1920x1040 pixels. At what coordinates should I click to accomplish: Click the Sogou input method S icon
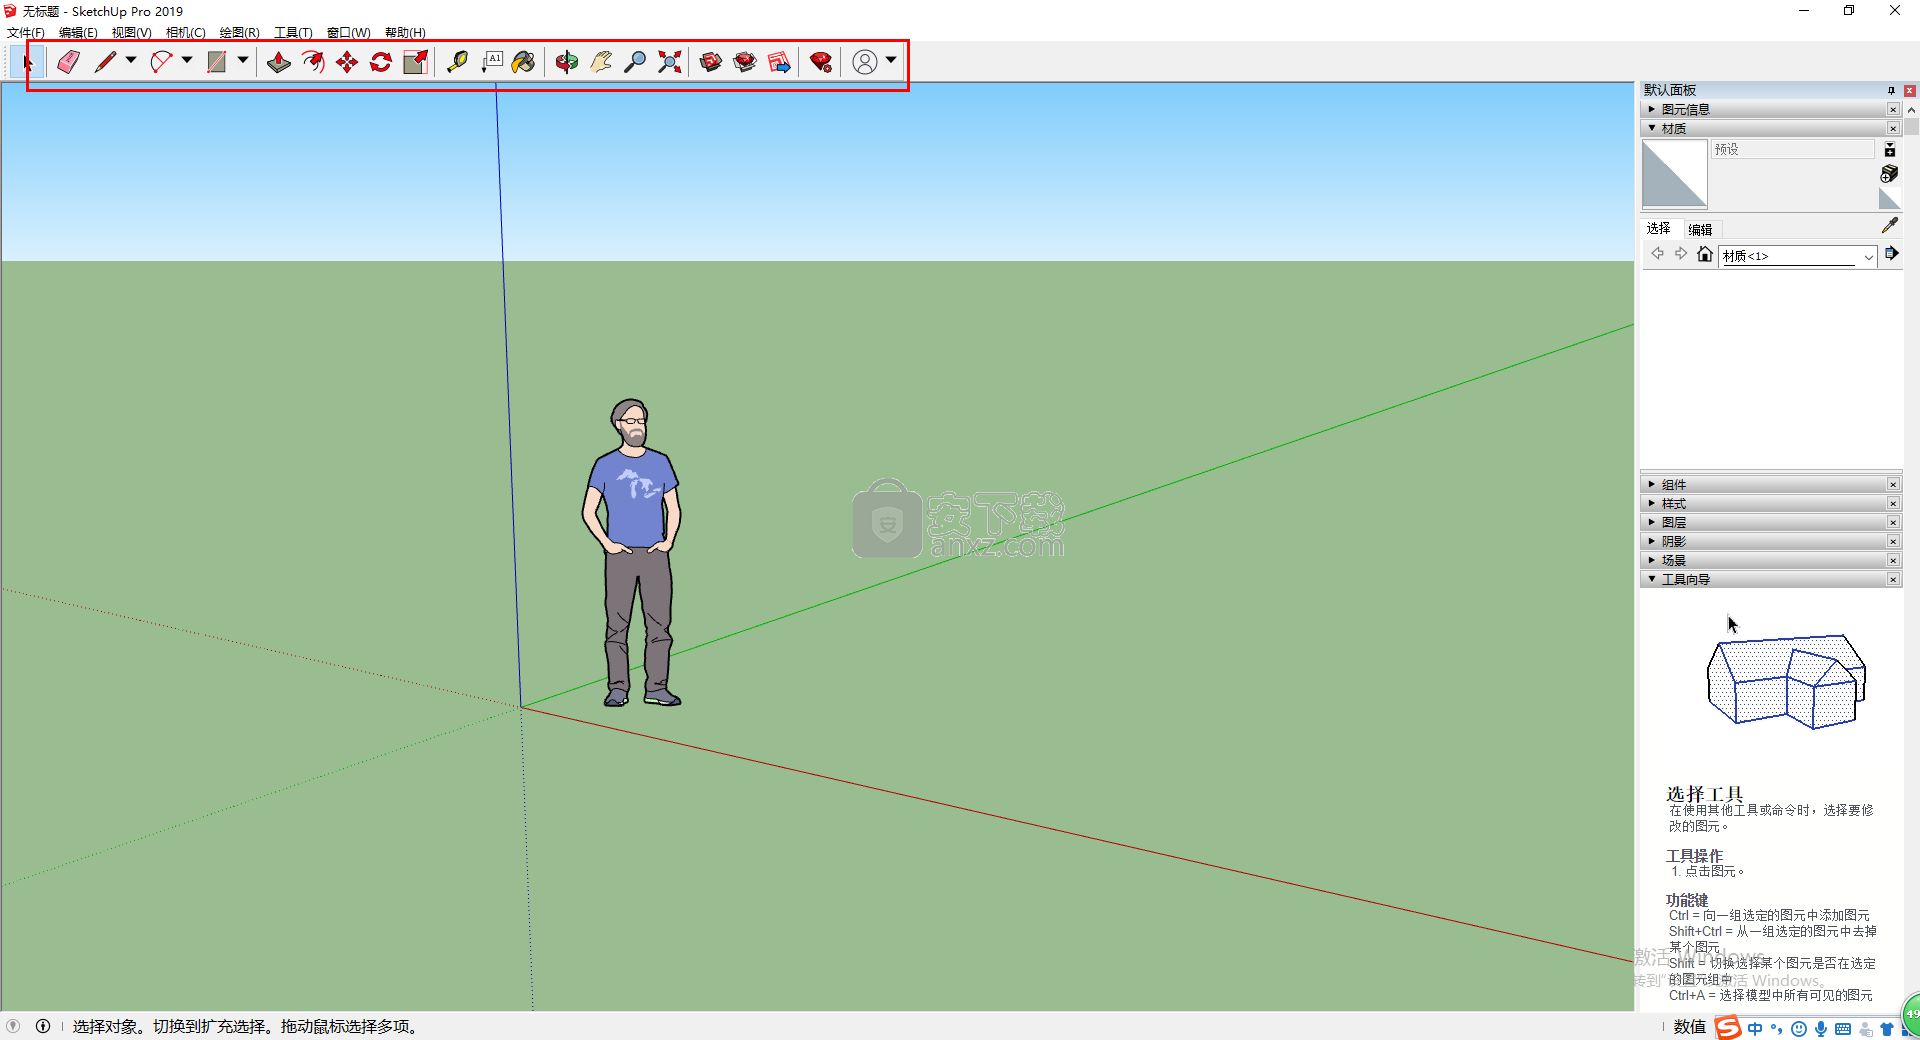[1728, 1028]
